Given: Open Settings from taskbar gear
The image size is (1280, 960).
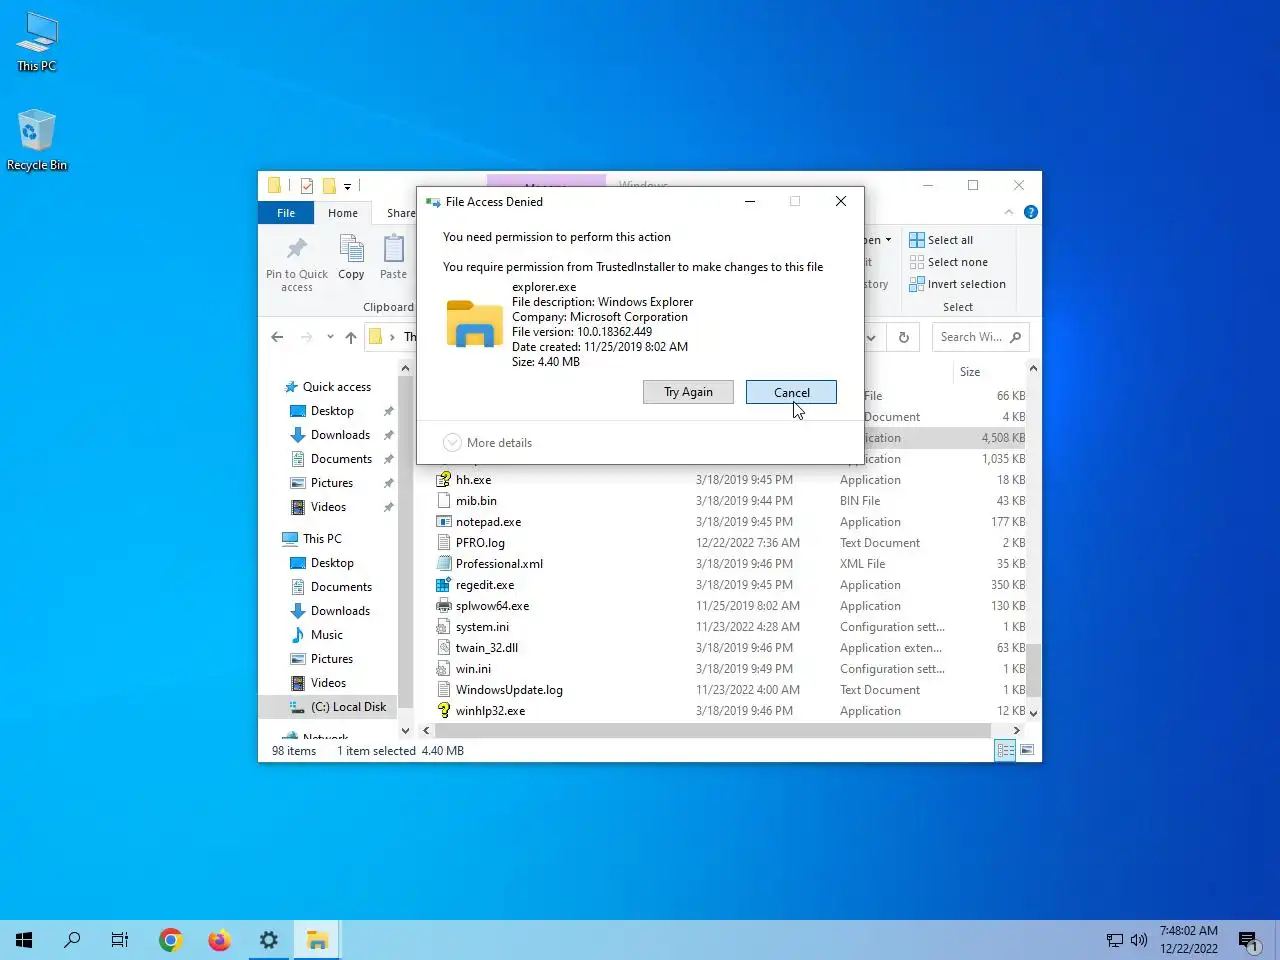Looking at the screenshot, I should (269, 940).
